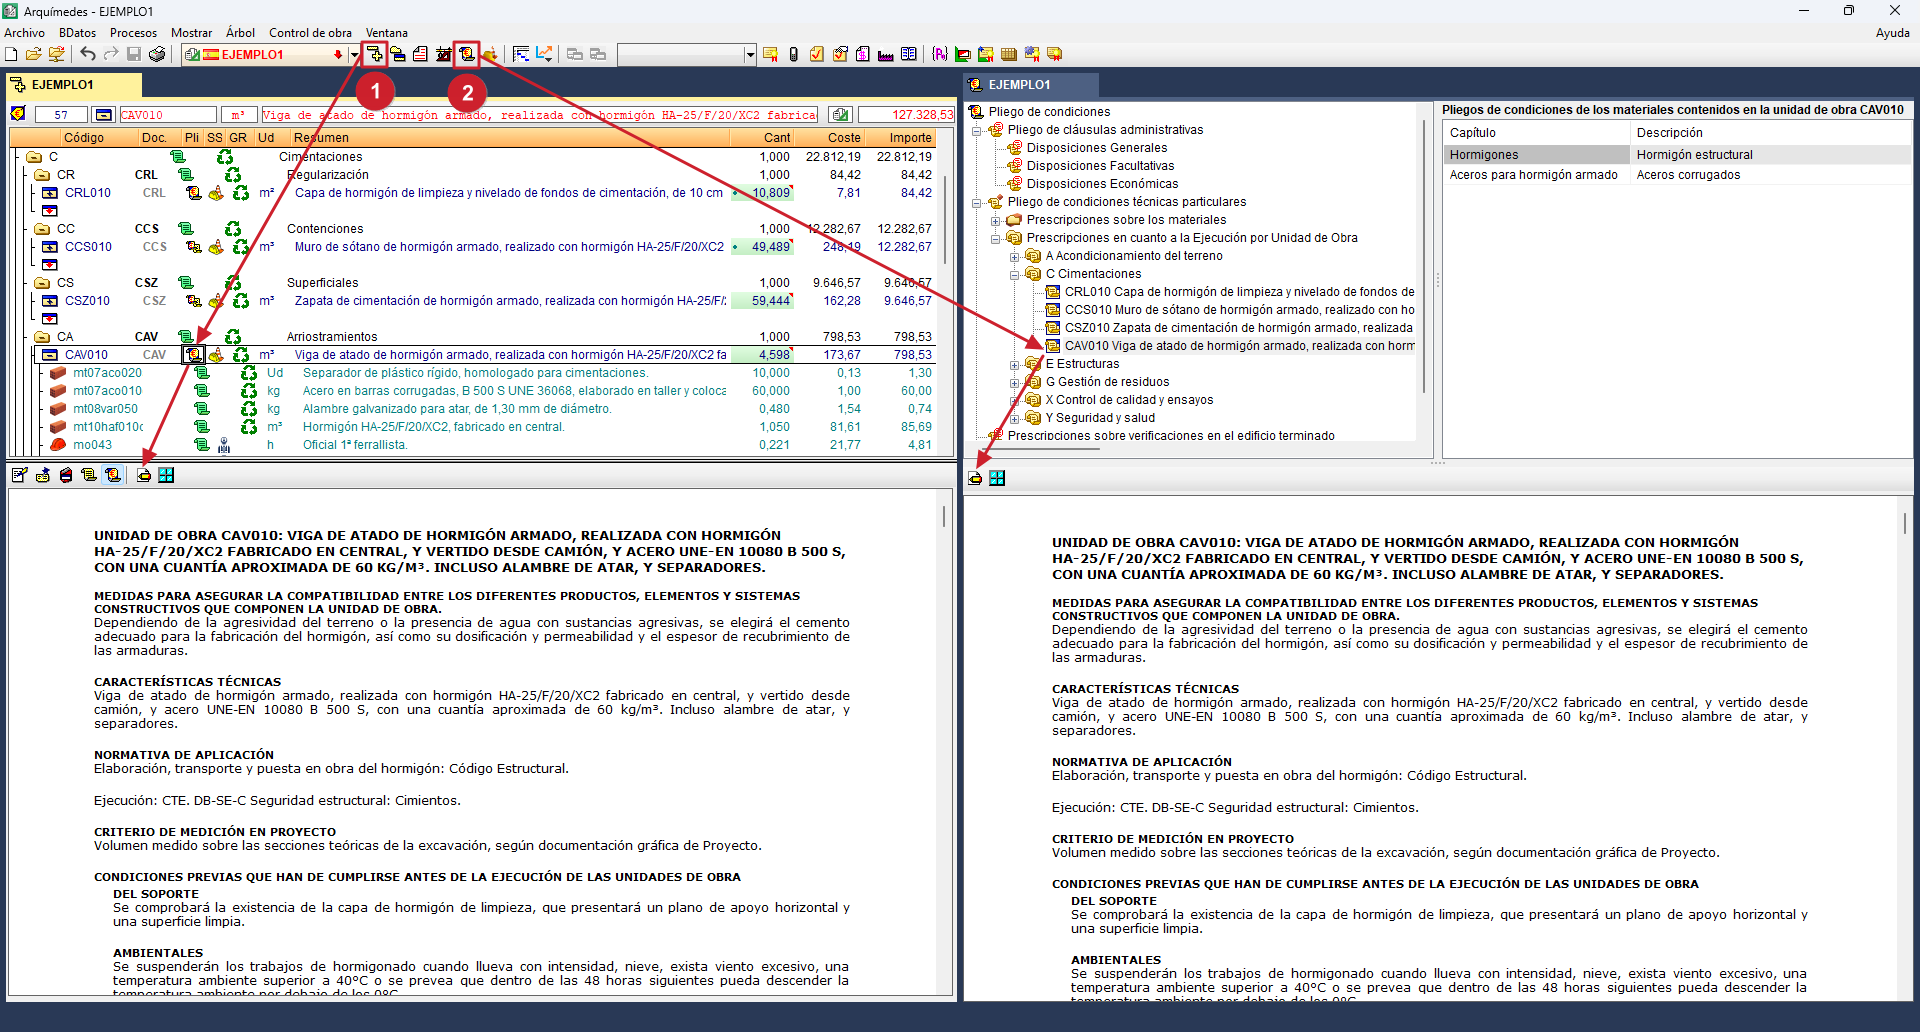Viewport: 1920px width, 1032px height.
Task: Click the open book icon in toolbar
Action: 909,54
